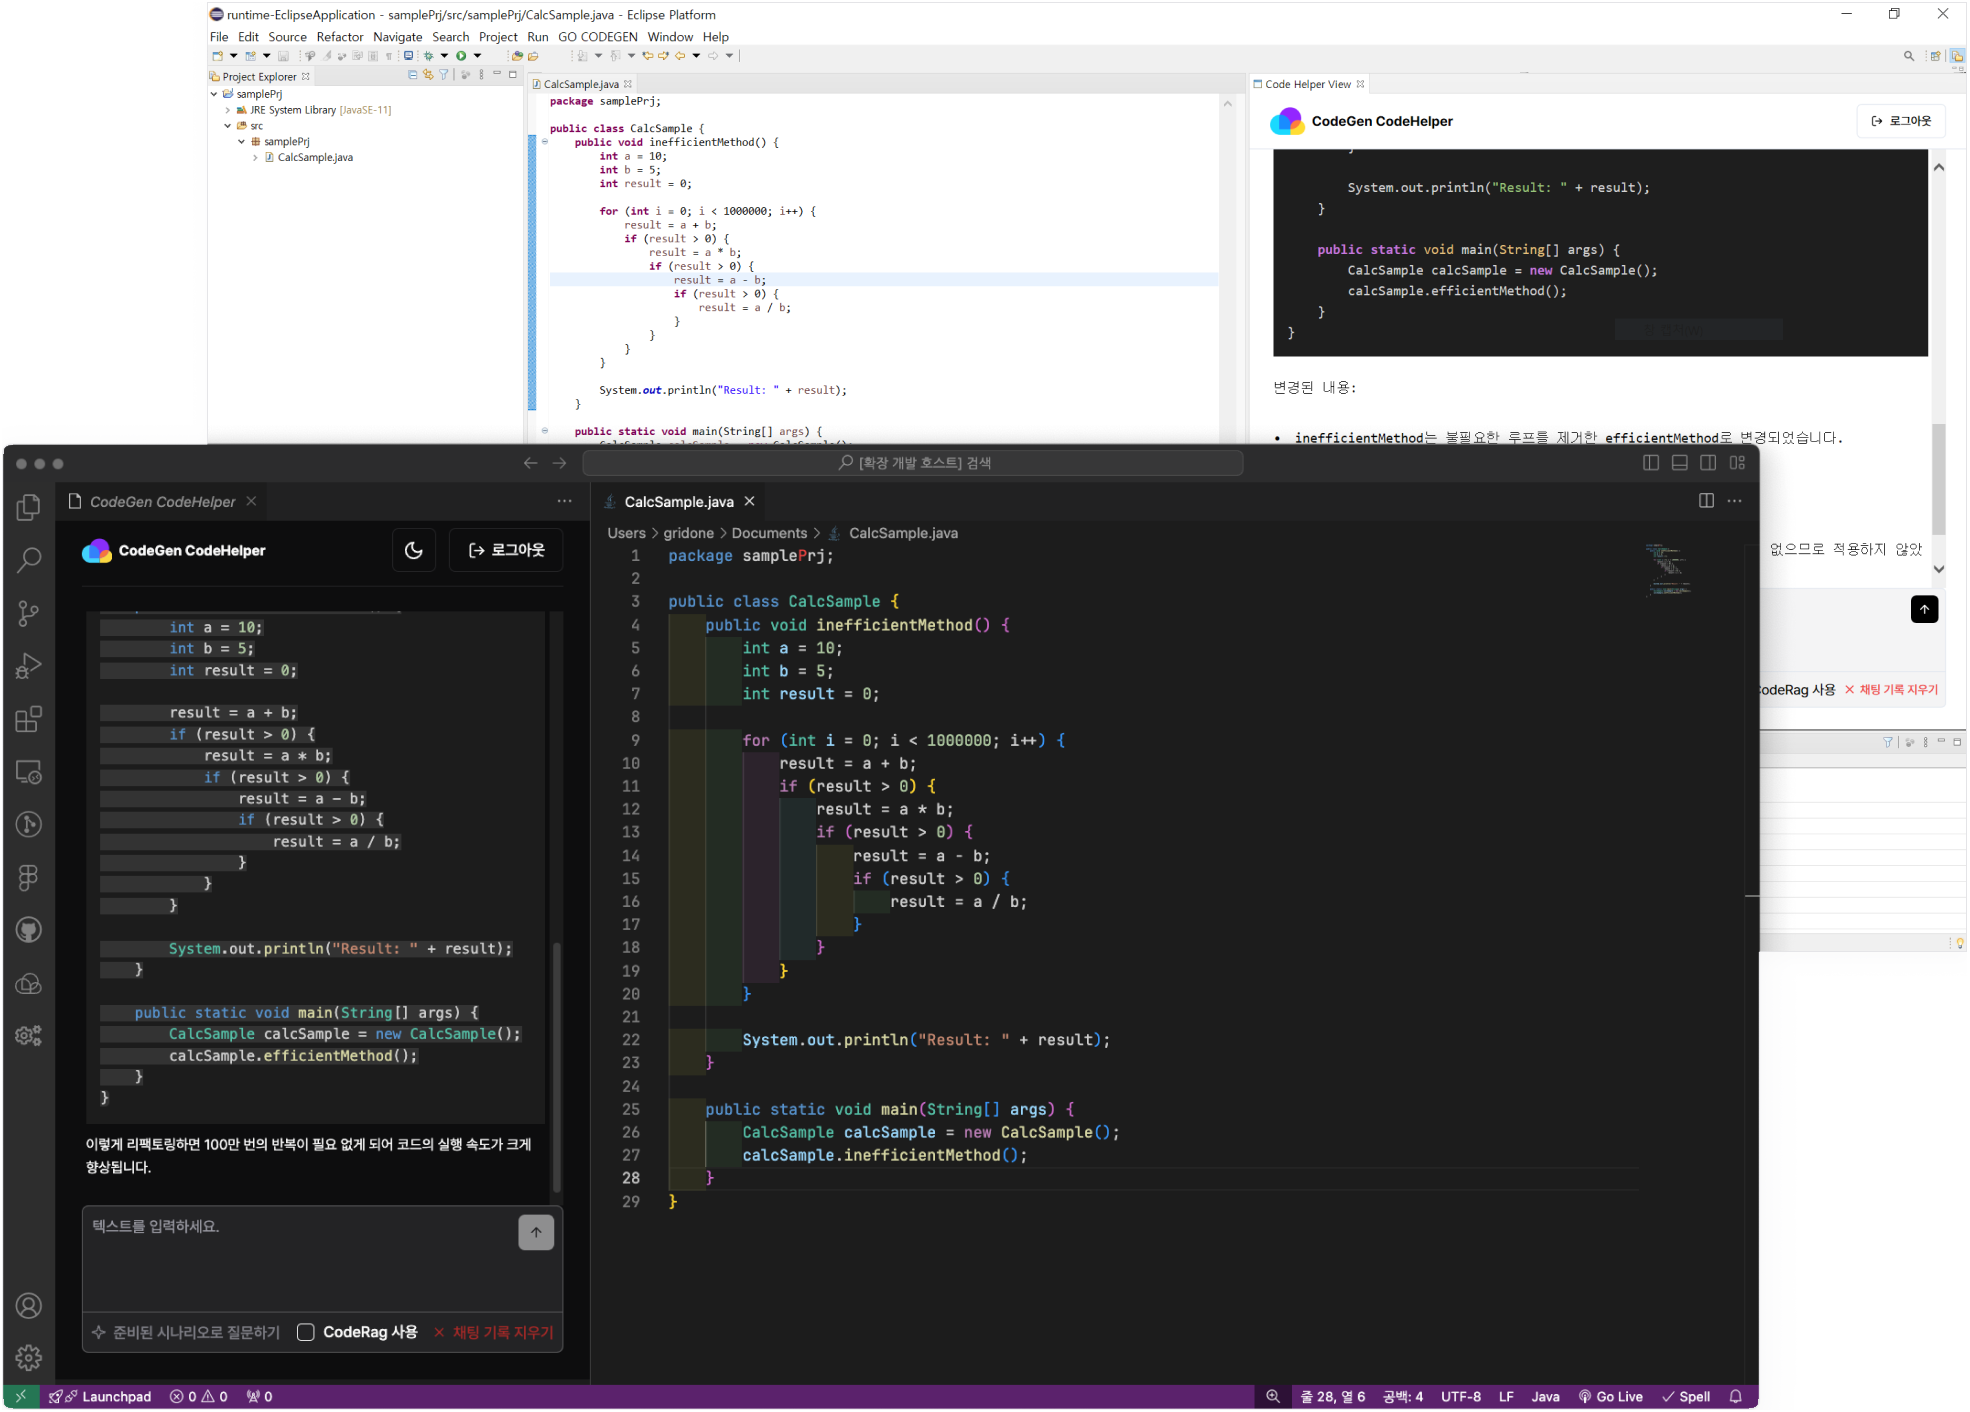
Task: Open Run and Debug view in VS Code
Action: tap(29, 666)
